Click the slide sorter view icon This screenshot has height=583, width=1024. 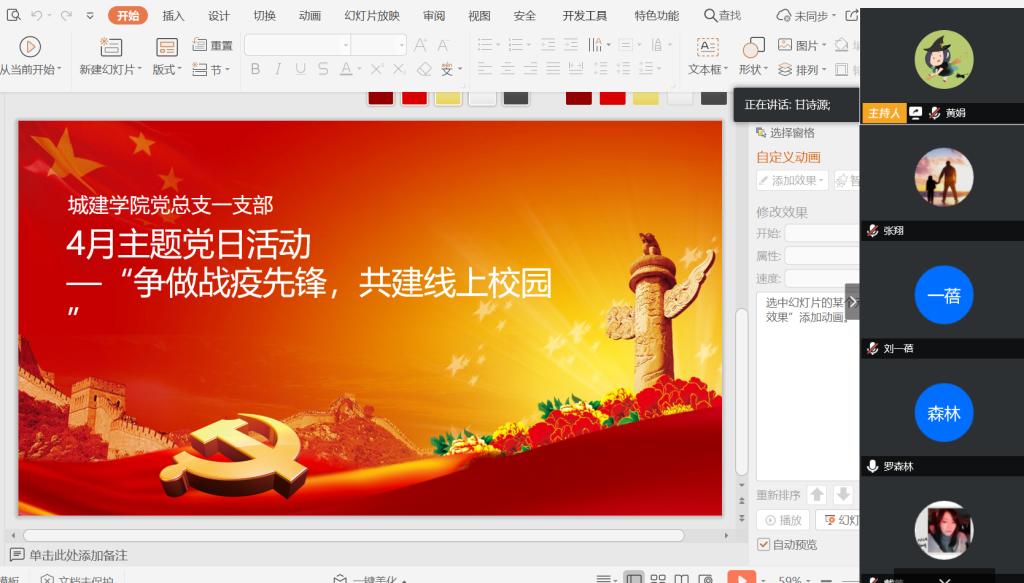point(658,579)
